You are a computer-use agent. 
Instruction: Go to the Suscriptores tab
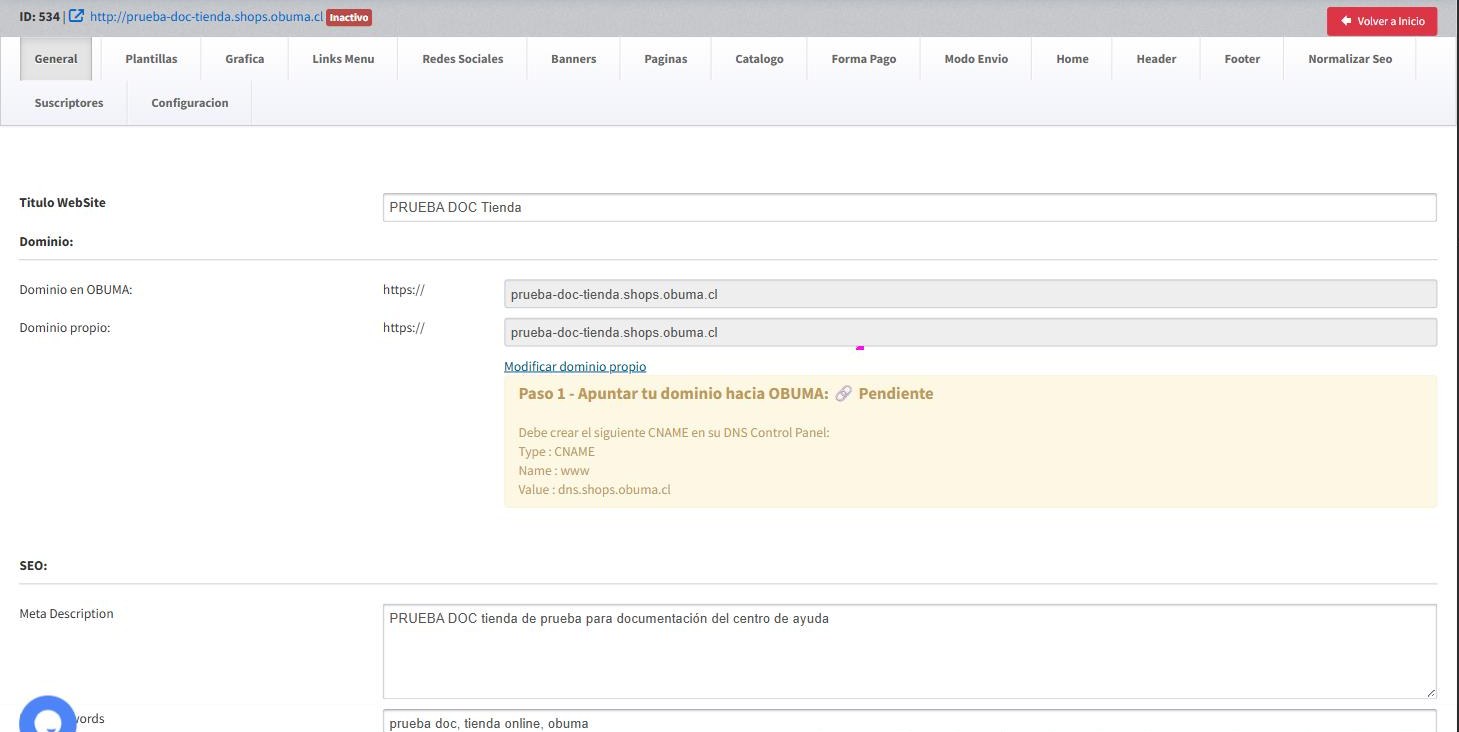pyautogui.click(x=69, y=103)
